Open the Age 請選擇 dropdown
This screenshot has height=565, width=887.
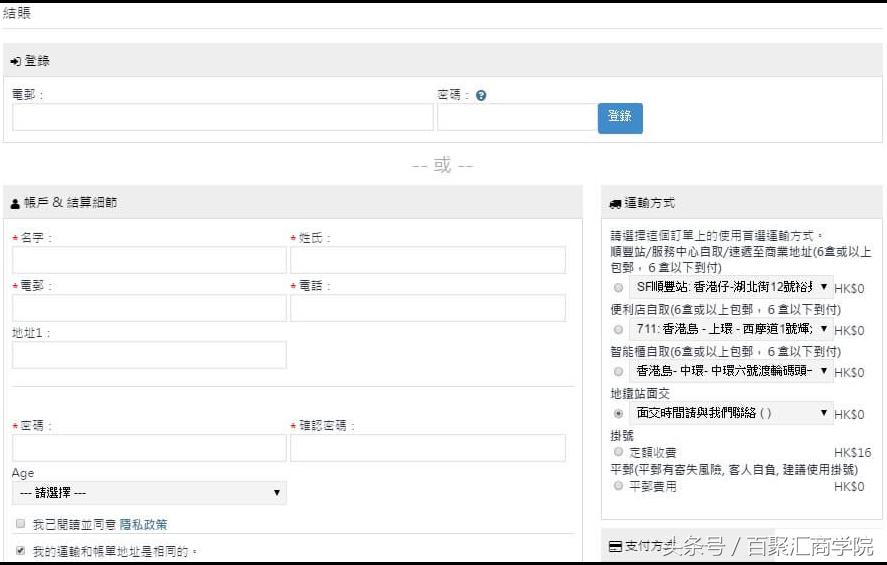149,493
